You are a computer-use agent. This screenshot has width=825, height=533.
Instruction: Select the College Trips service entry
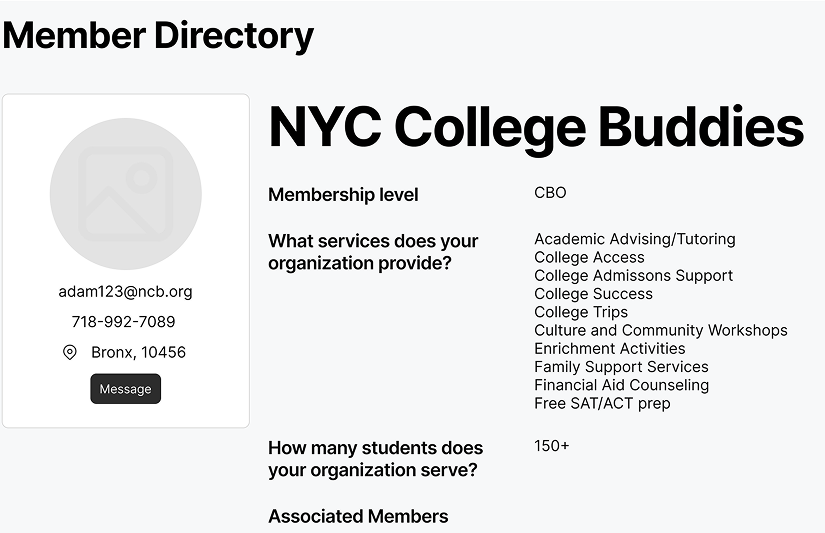point(581,312)
